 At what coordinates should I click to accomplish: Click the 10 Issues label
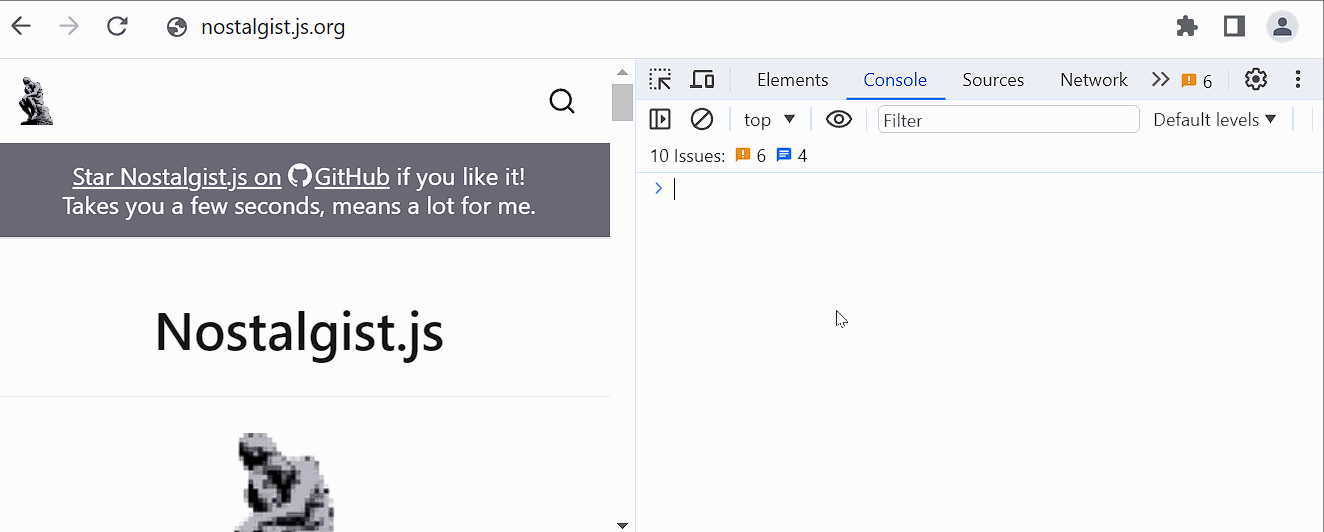(x=687, y=156)
